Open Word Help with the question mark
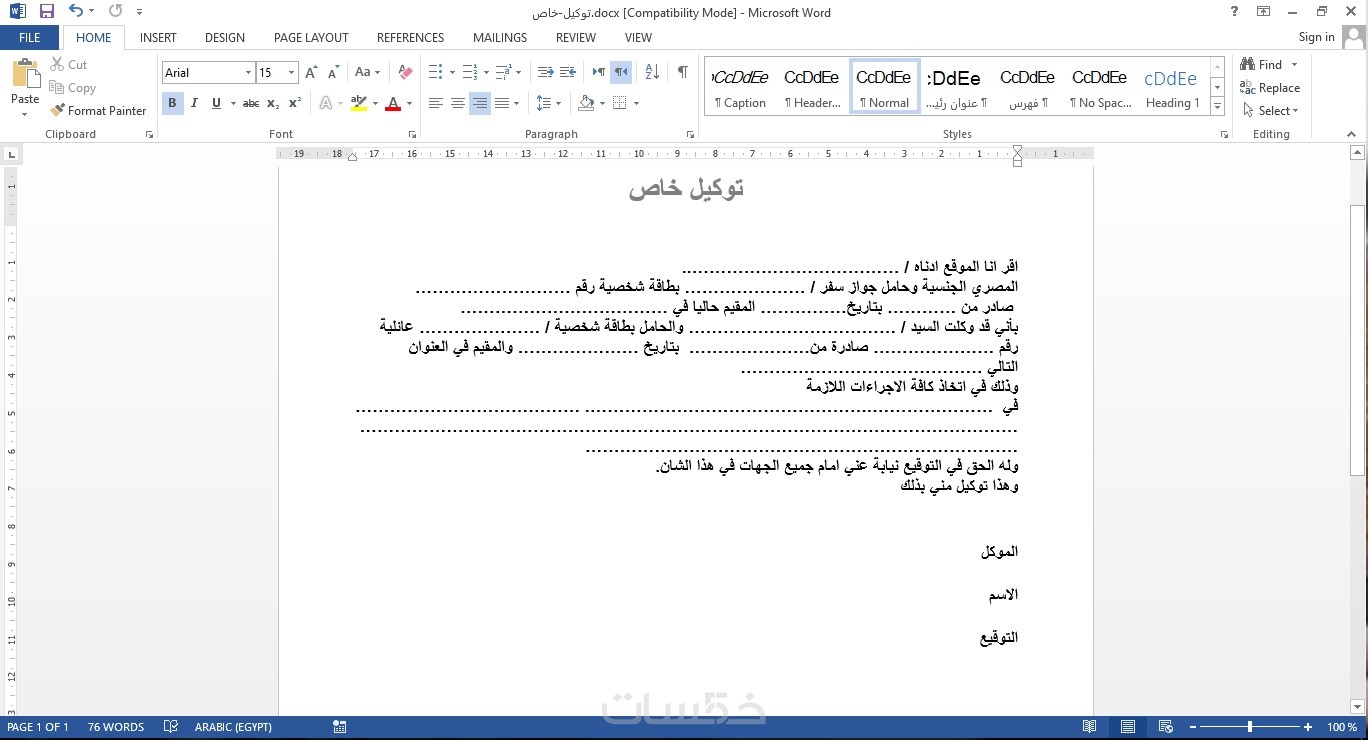 [1234, 12]
